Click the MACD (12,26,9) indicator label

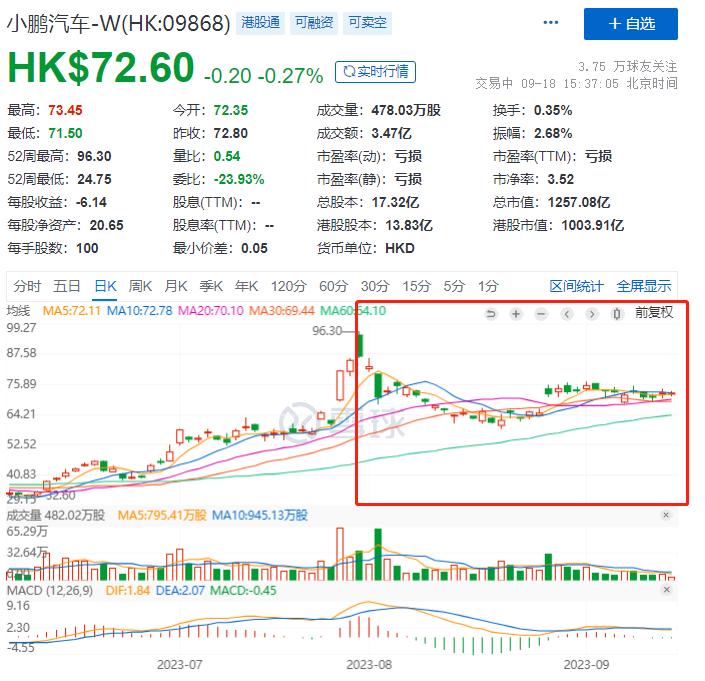point(50,590)
